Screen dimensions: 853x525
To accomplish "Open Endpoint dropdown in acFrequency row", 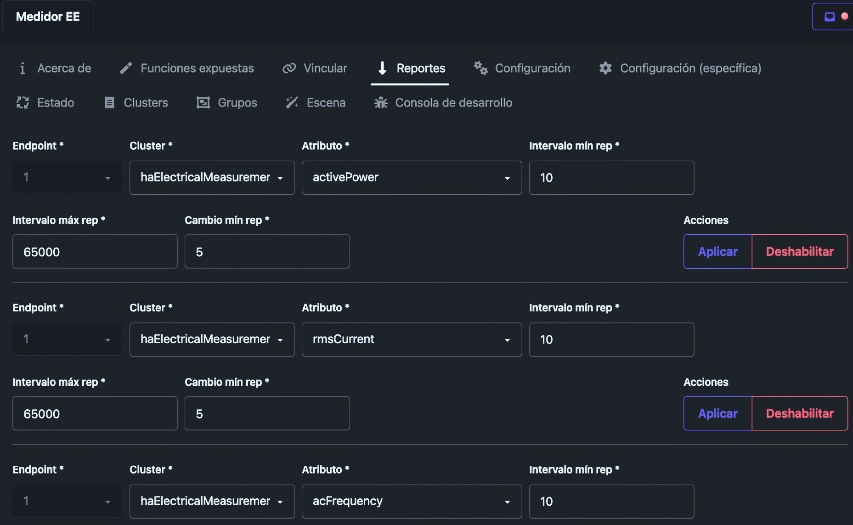I will pos(67,501).
